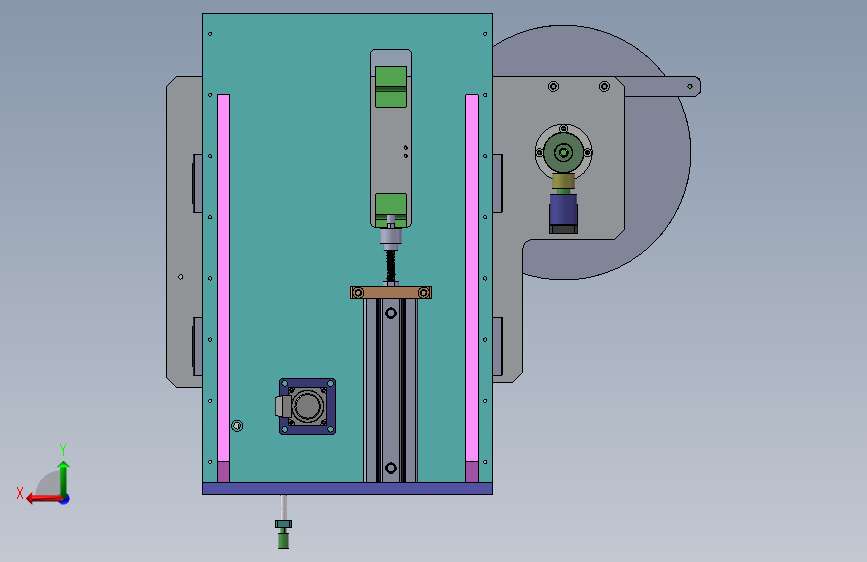
Task: Select the lower green block in the slot
Action: click(391, 210)
